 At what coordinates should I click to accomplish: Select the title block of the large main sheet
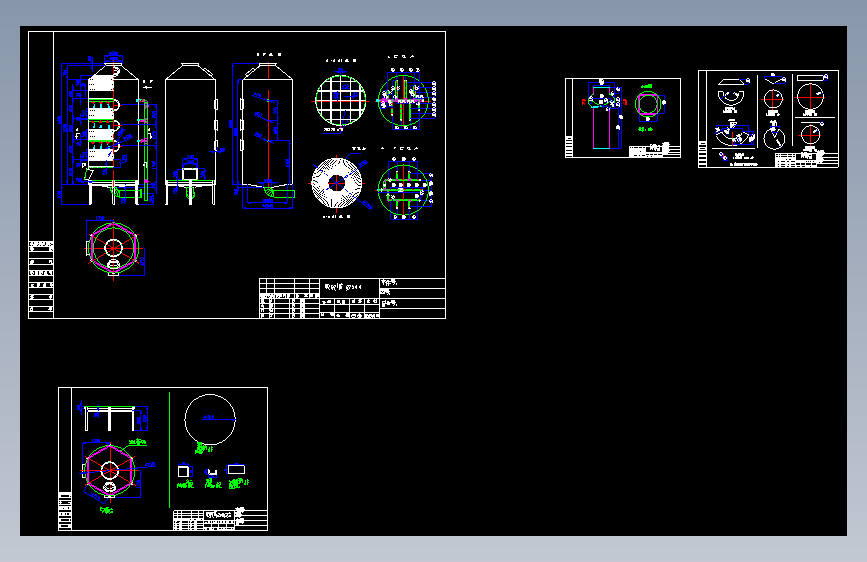[352, 298]
